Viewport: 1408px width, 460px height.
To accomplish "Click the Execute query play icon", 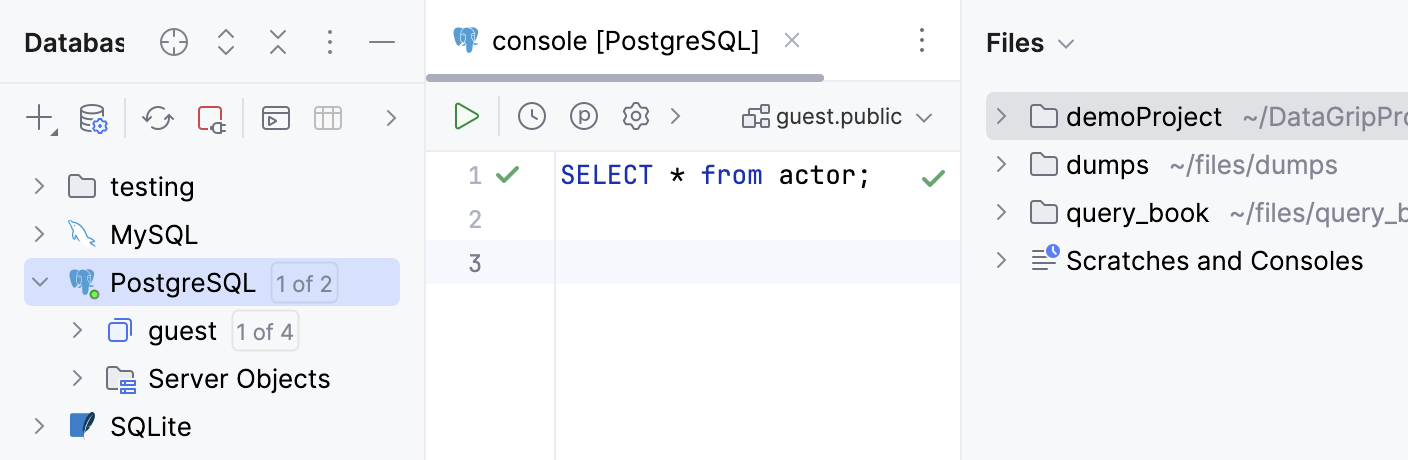I will [x=466, y=117].
